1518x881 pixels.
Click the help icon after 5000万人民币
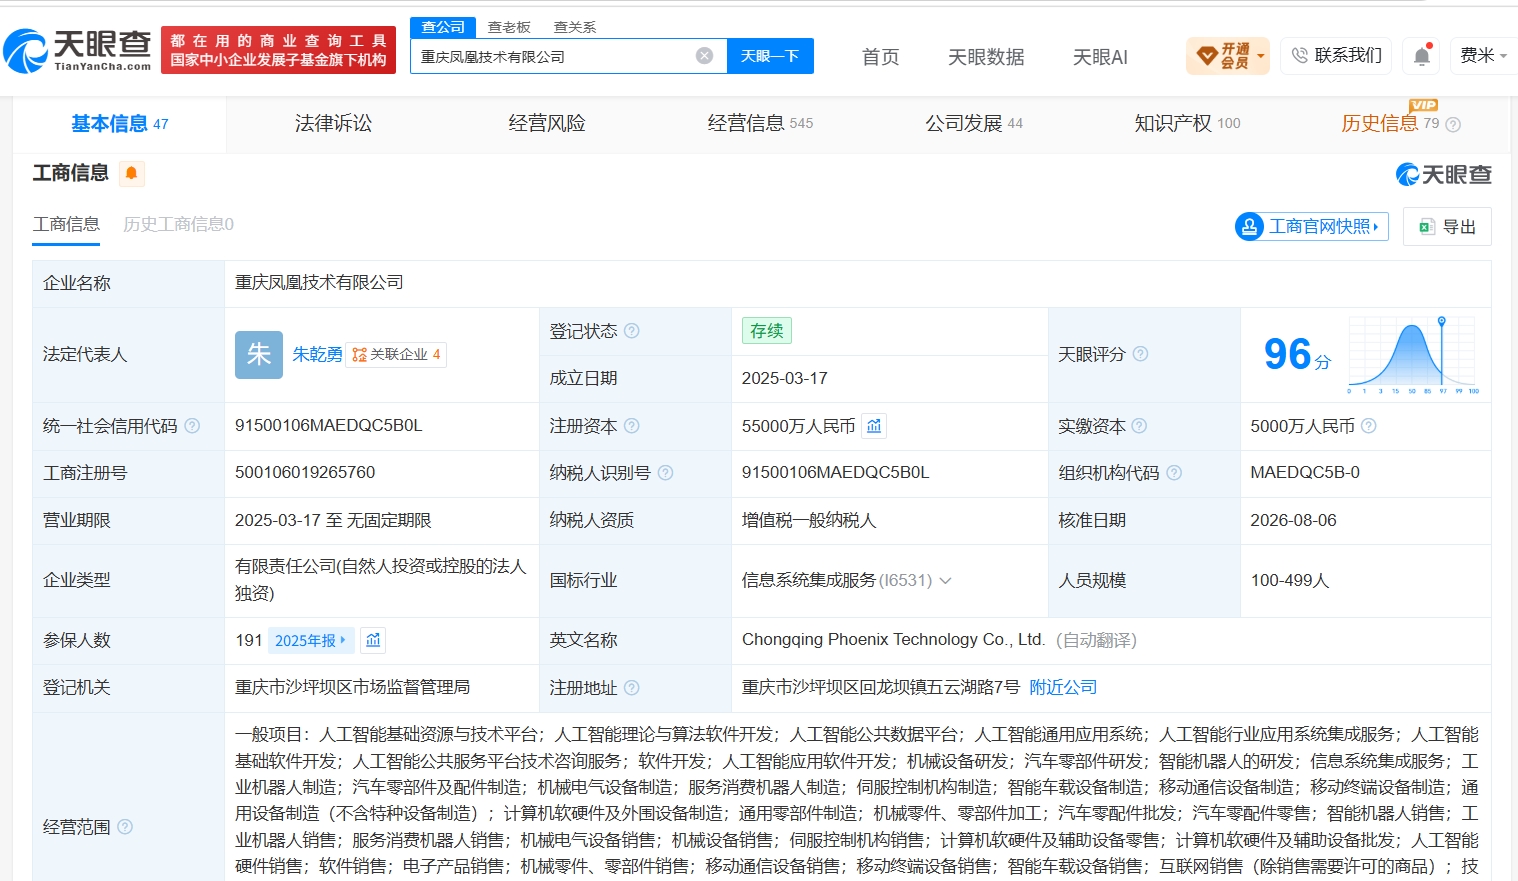tap(1369, 426)
